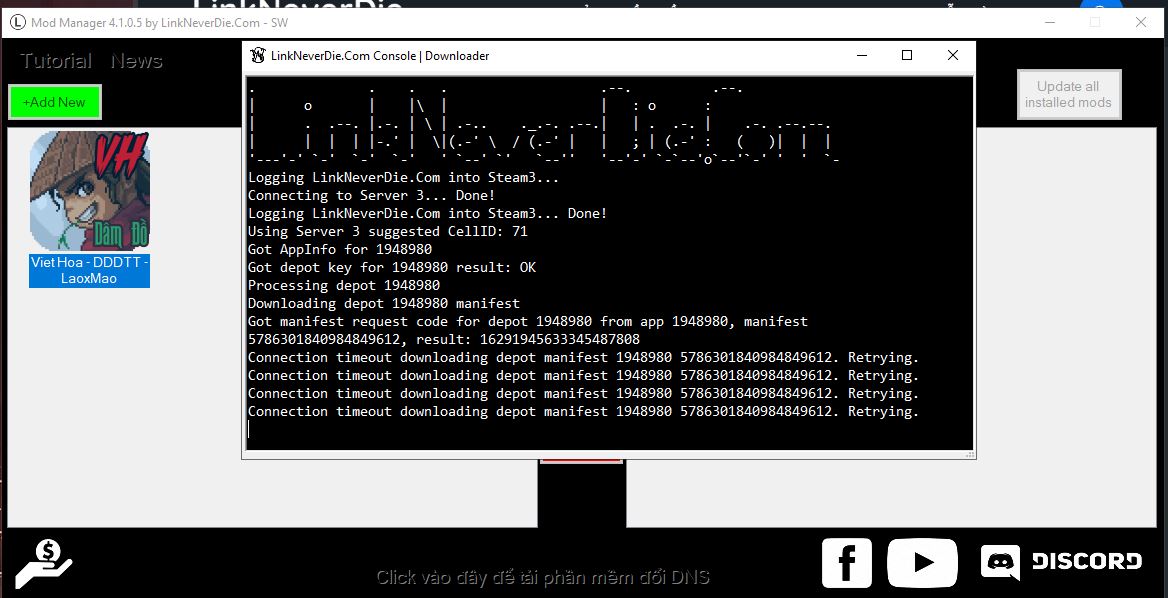Open the Facebook page icon

pos(846,563)
